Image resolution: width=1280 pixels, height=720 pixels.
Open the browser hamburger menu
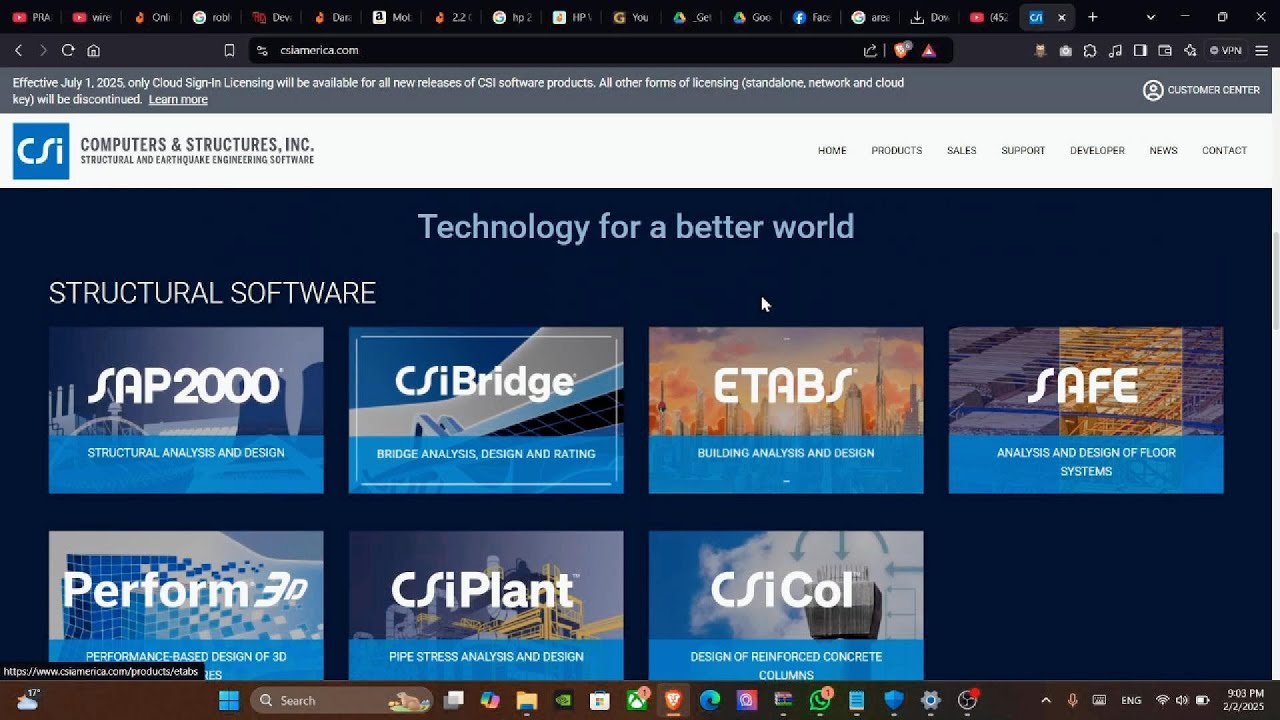coord(1261,50)
